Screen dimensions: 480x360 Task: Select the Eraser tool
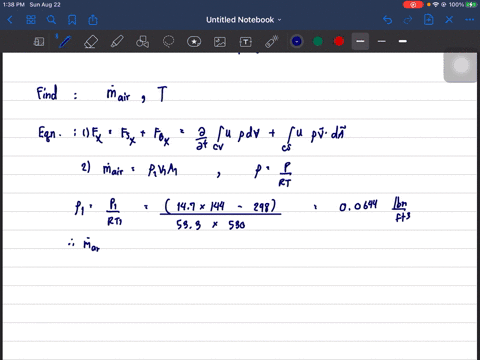[91, 42]
